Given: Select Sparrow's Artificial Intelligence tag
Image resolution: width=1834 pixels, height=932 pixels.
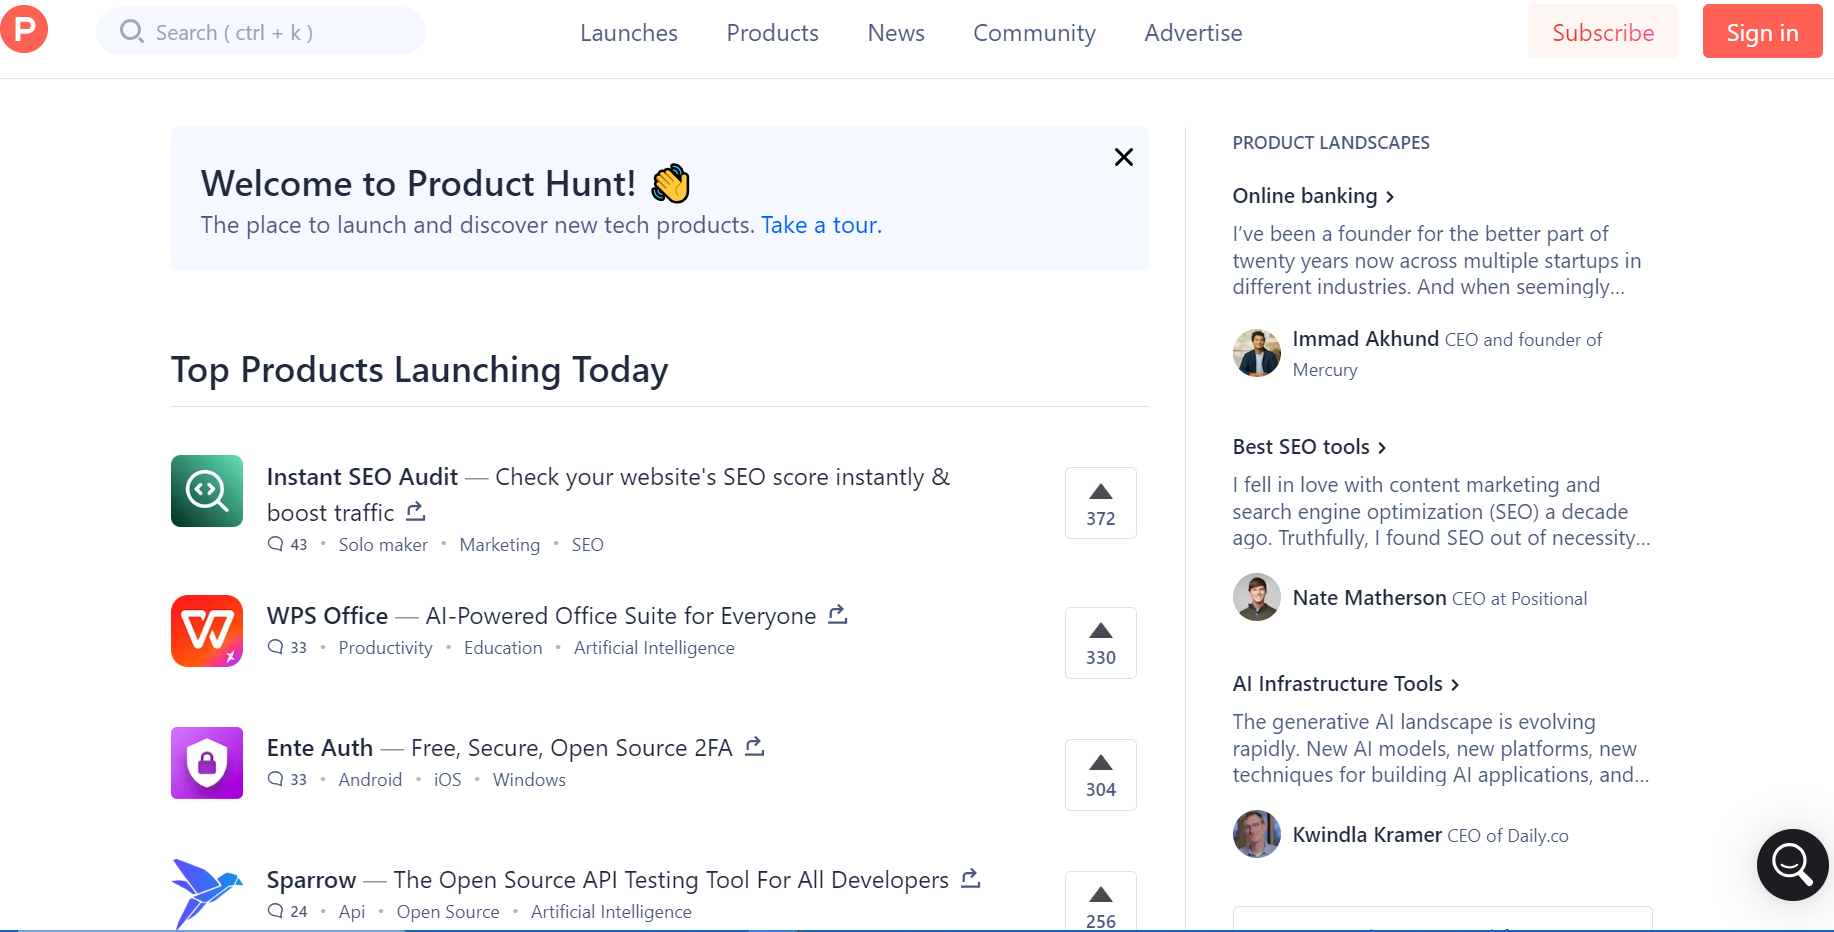Looking at the screenshot, I should point(611,912).
